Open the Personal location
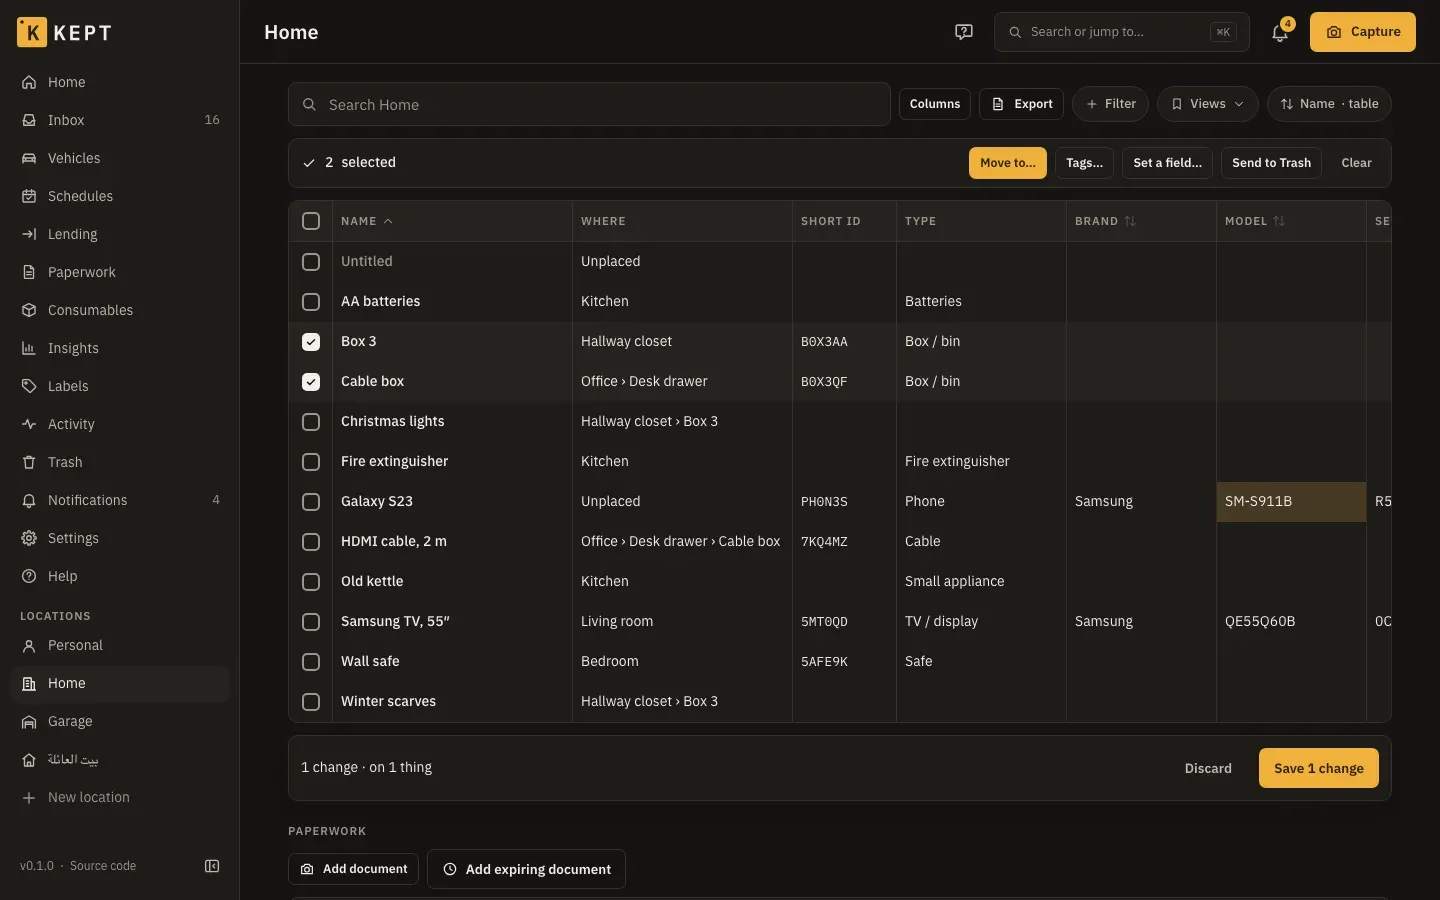 [120, 645]
